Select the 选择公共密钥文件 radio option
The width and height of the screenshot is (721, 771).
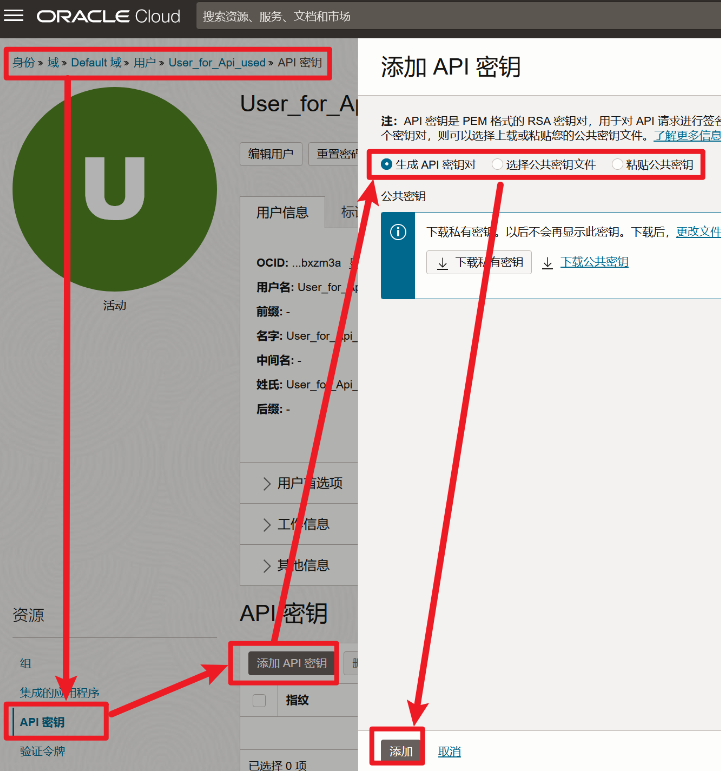click(498, 164)
